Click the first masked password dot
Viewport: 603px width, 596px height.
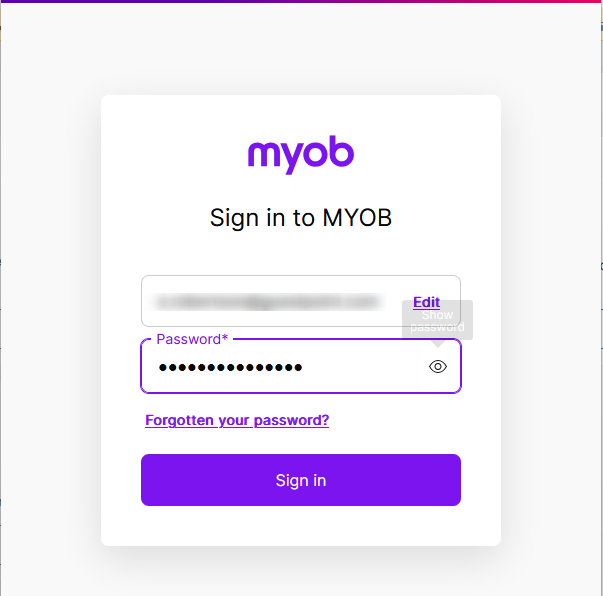pos(163,368)
